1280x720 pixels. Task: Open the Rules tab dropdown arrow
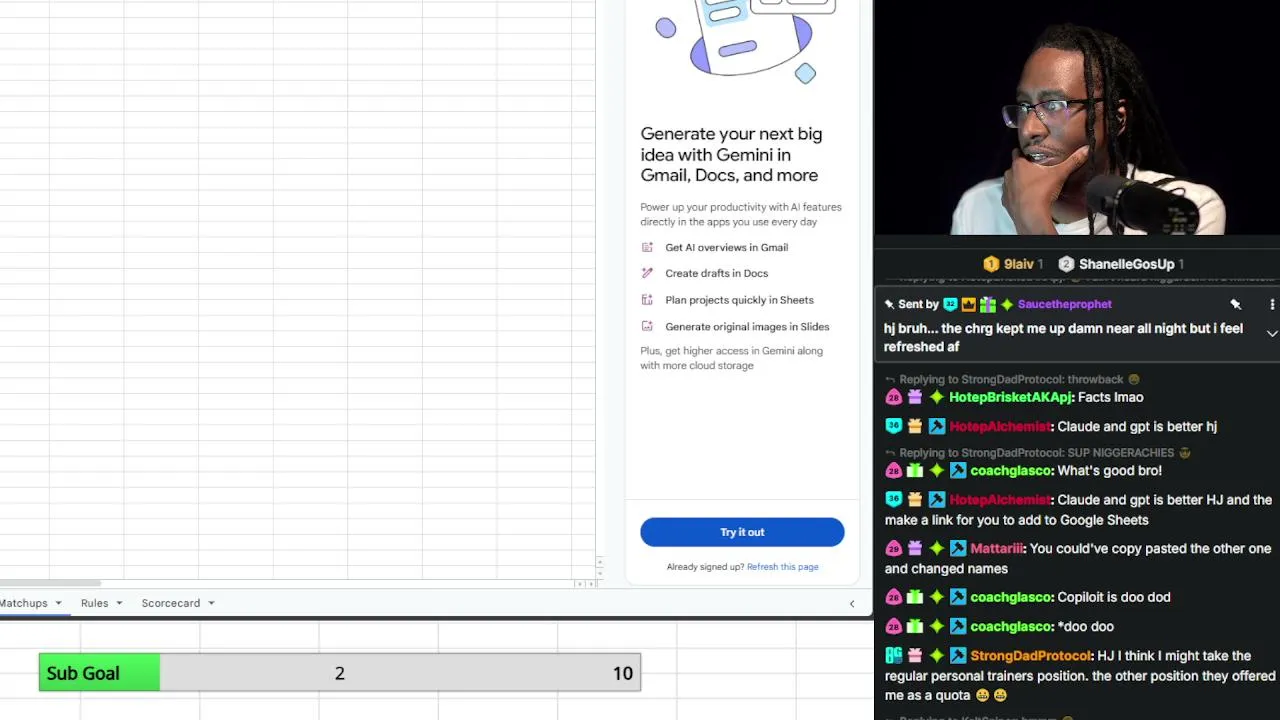pyautogui.click(x=119, y=603)
